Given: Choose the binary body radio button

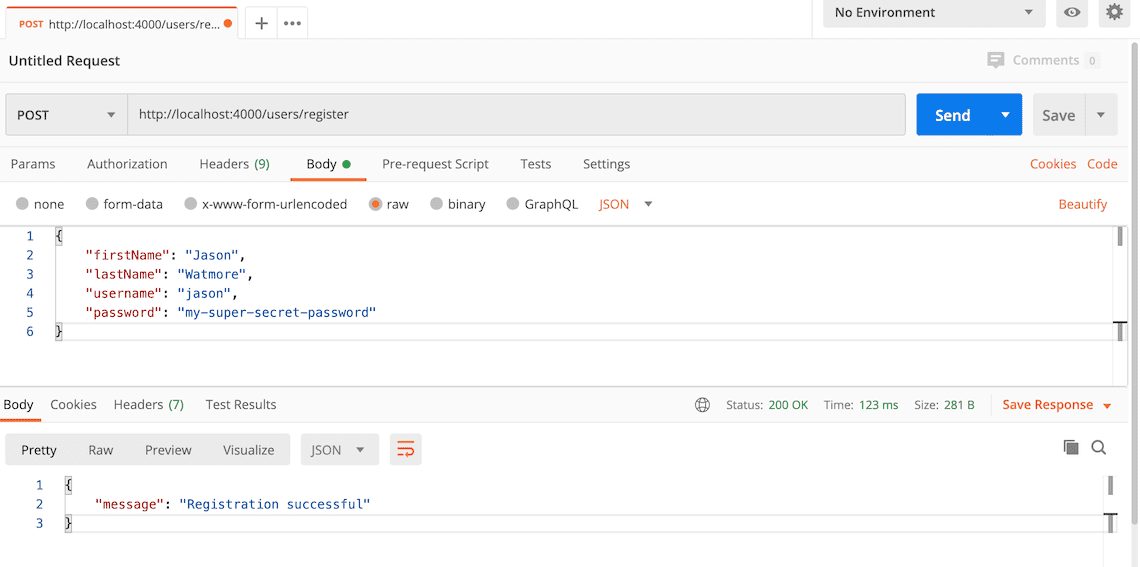Looking at the screenshot, I should [436, 204].
